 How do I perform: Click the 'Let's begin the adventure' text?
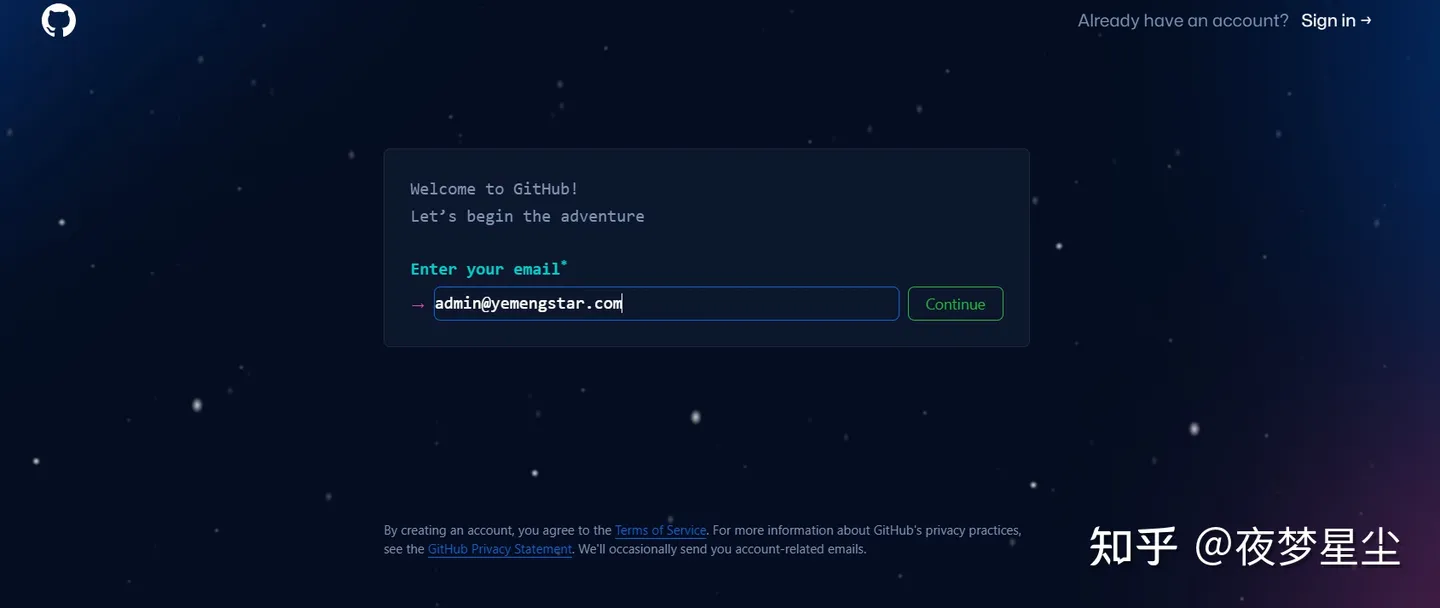point(527,216)
